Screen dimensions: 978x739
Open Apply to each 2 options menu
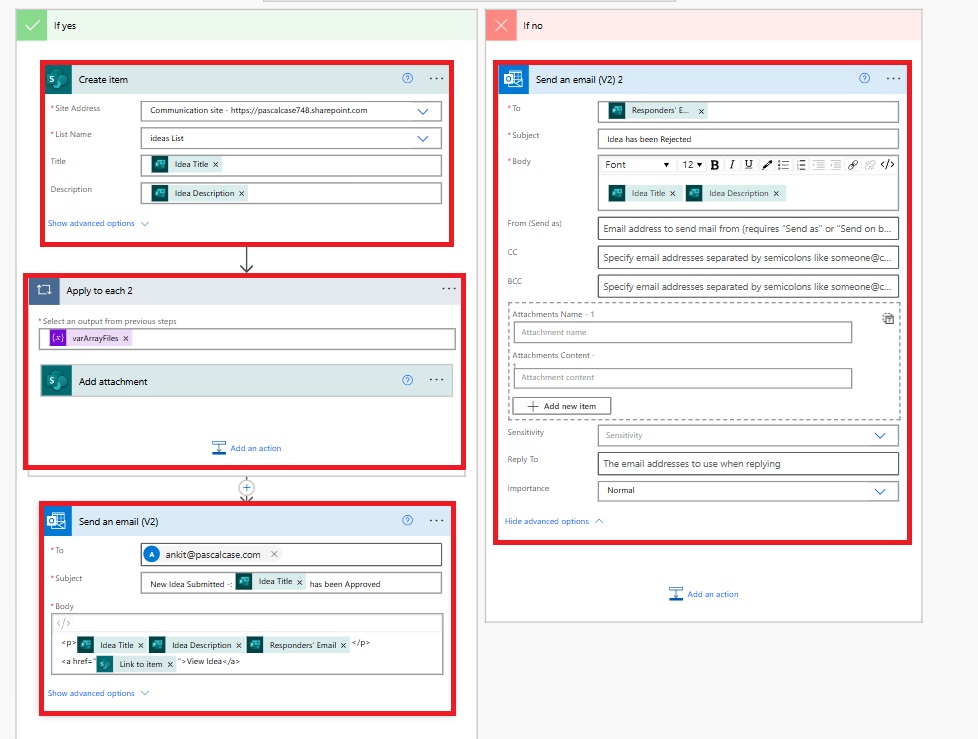pyautogui.click(x=449, y=290)
